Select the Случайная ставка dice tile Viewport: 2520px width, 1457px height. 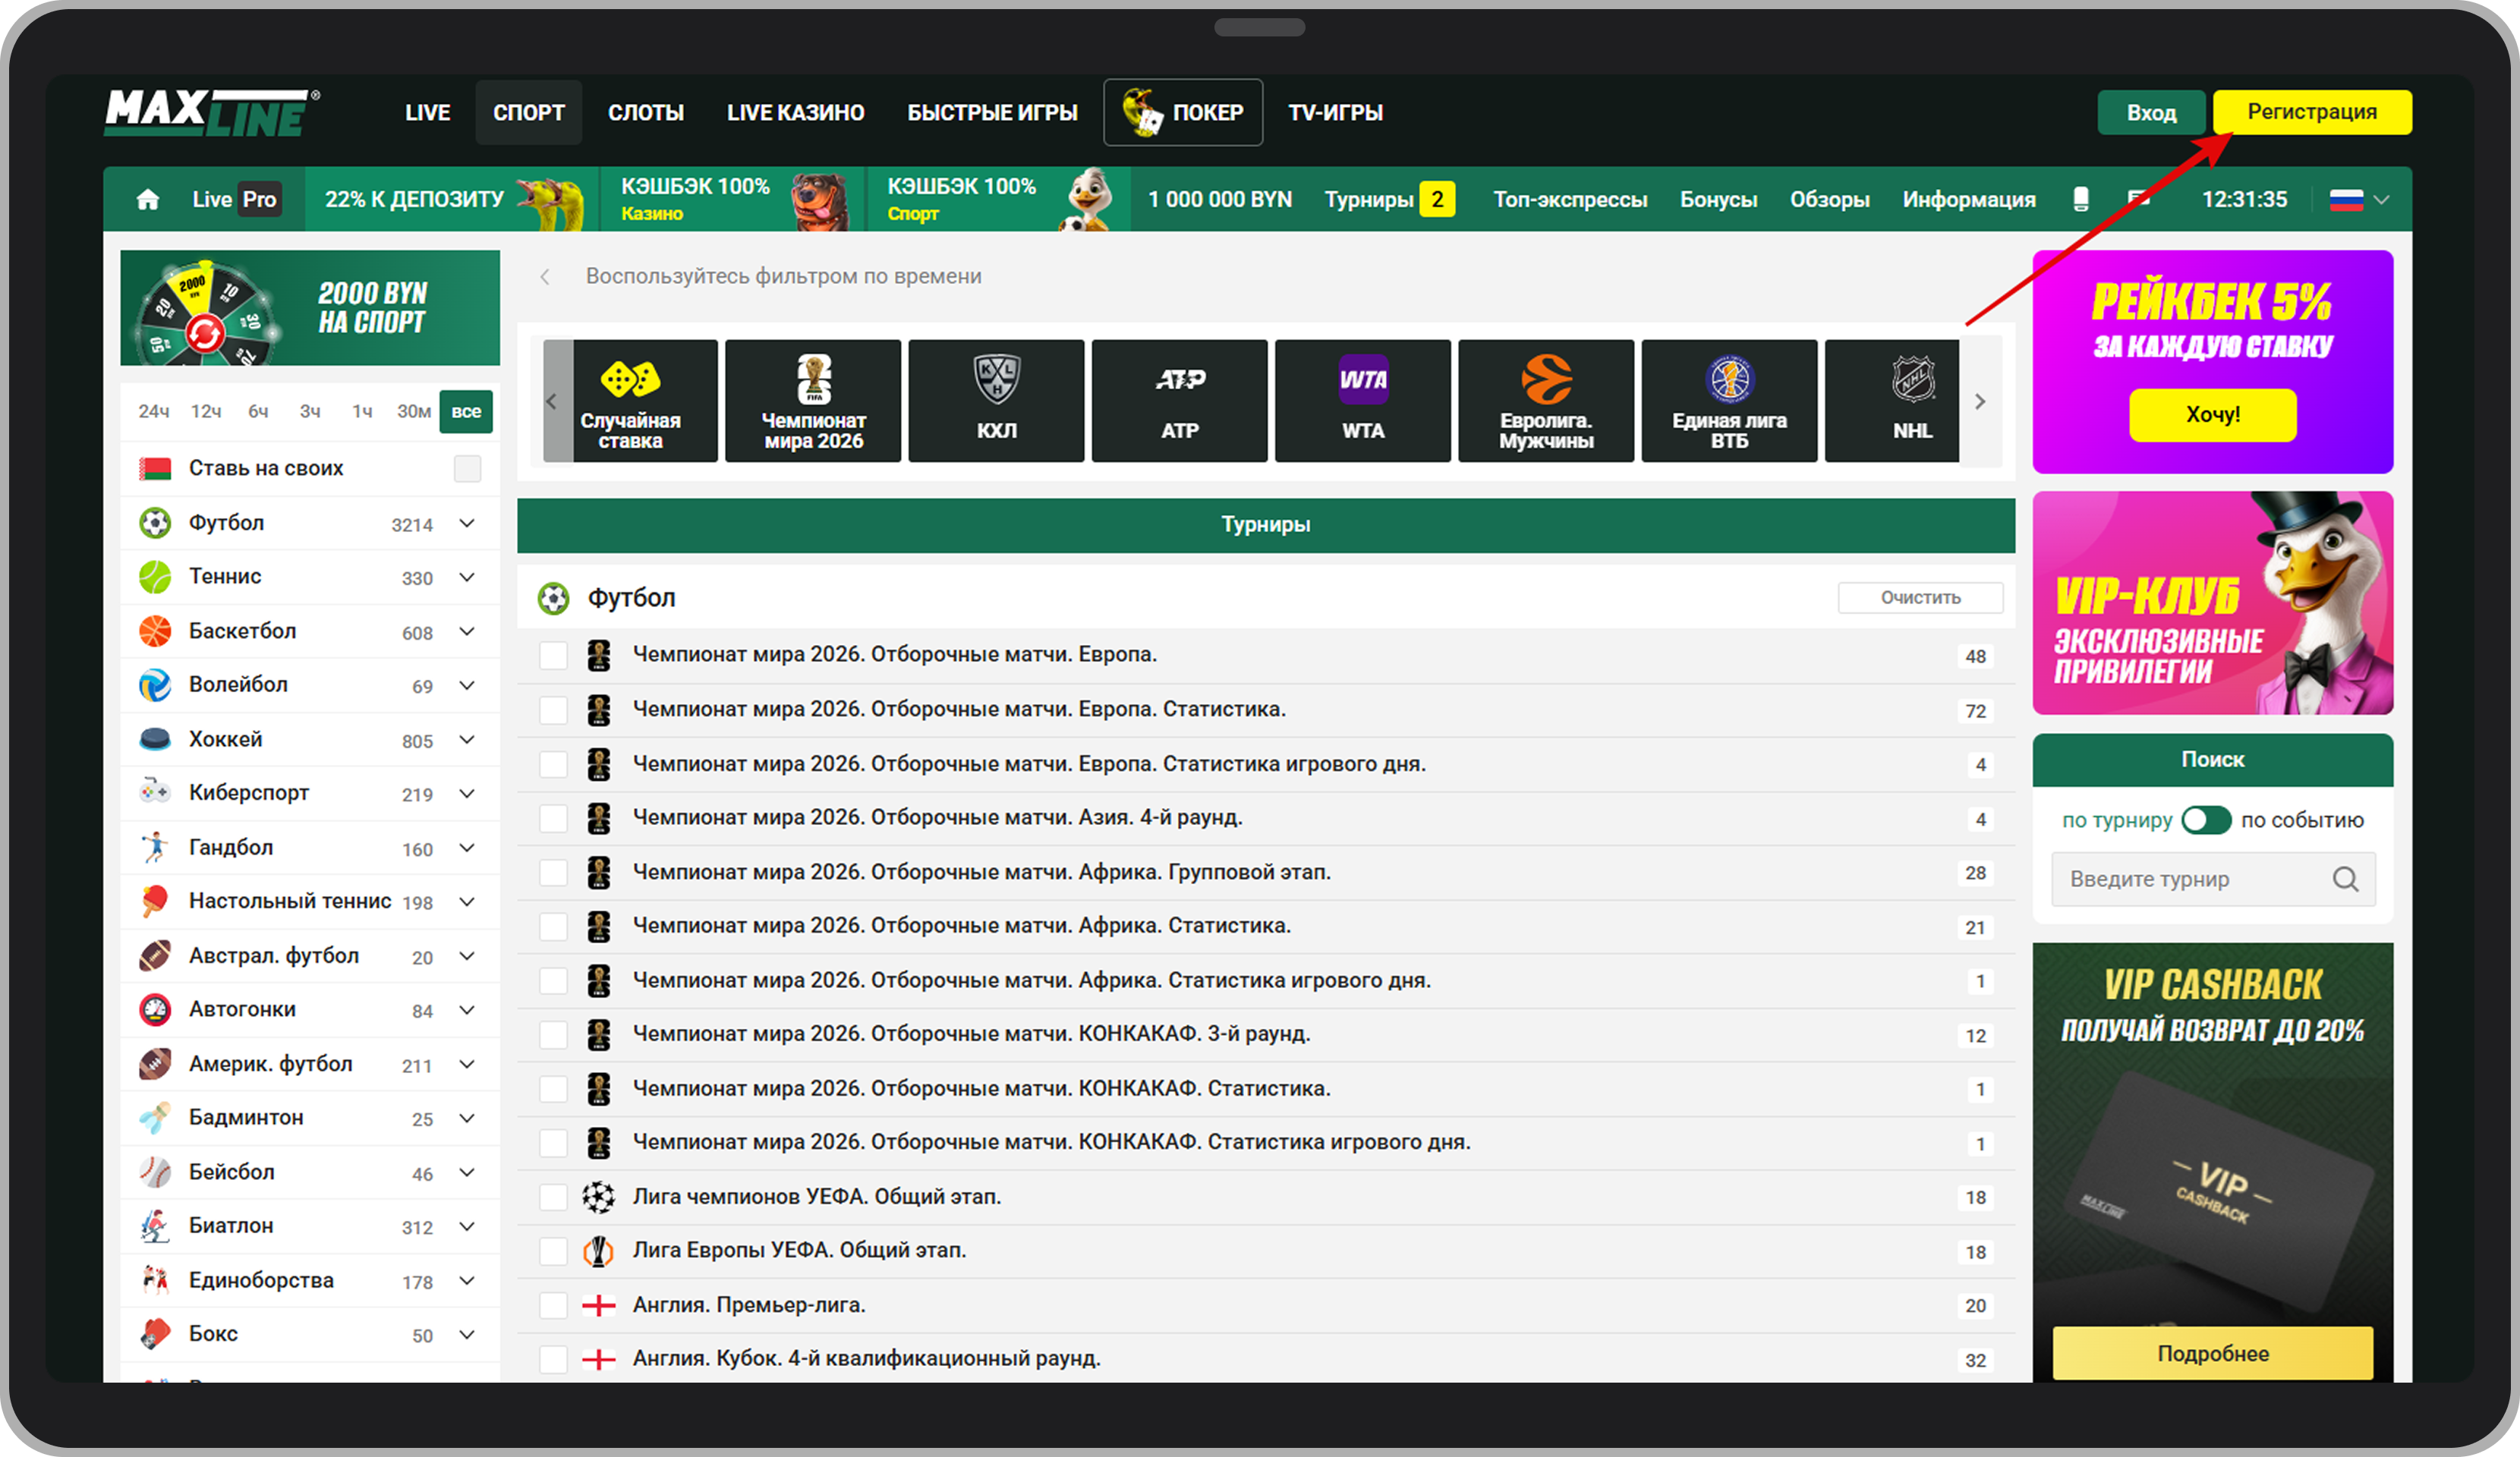pos(630,401)
